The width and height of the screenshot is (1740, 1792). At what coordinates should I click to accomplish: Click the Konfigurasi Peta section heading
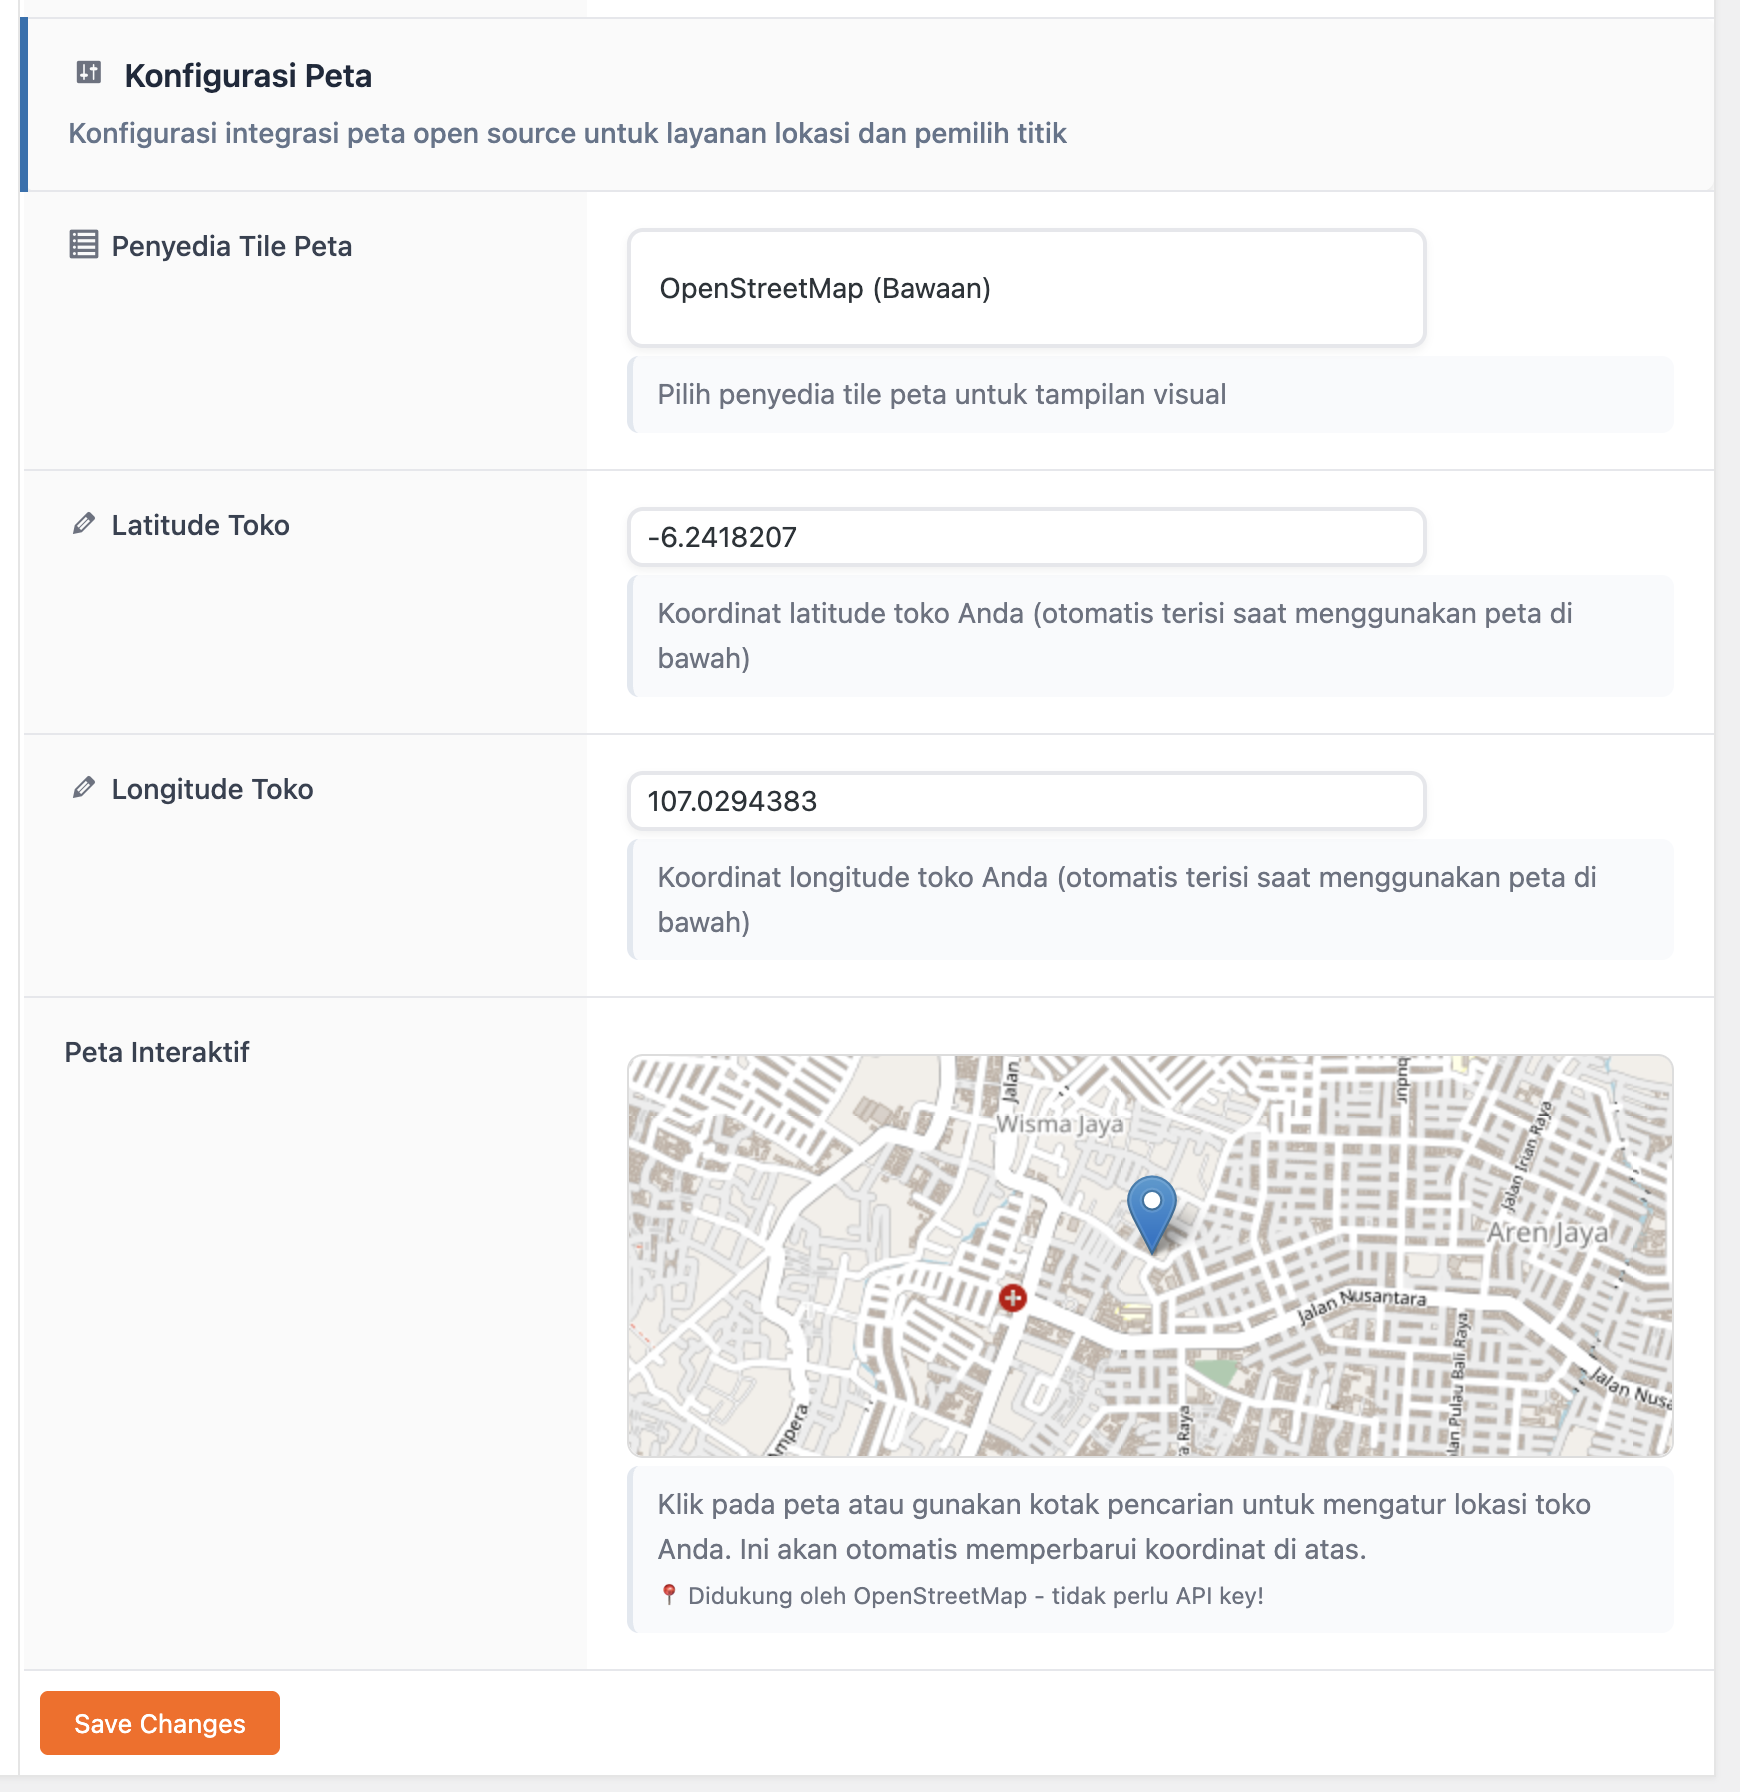[x=248, y=76]
